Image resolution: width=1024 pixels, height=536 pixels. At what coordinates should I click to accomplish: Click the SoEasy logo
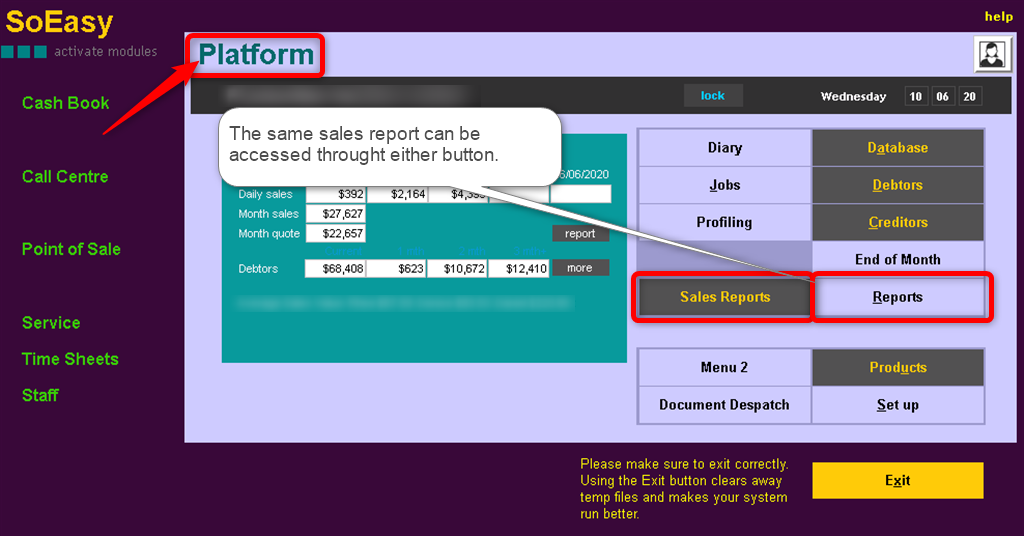click(x=59, y=22)
